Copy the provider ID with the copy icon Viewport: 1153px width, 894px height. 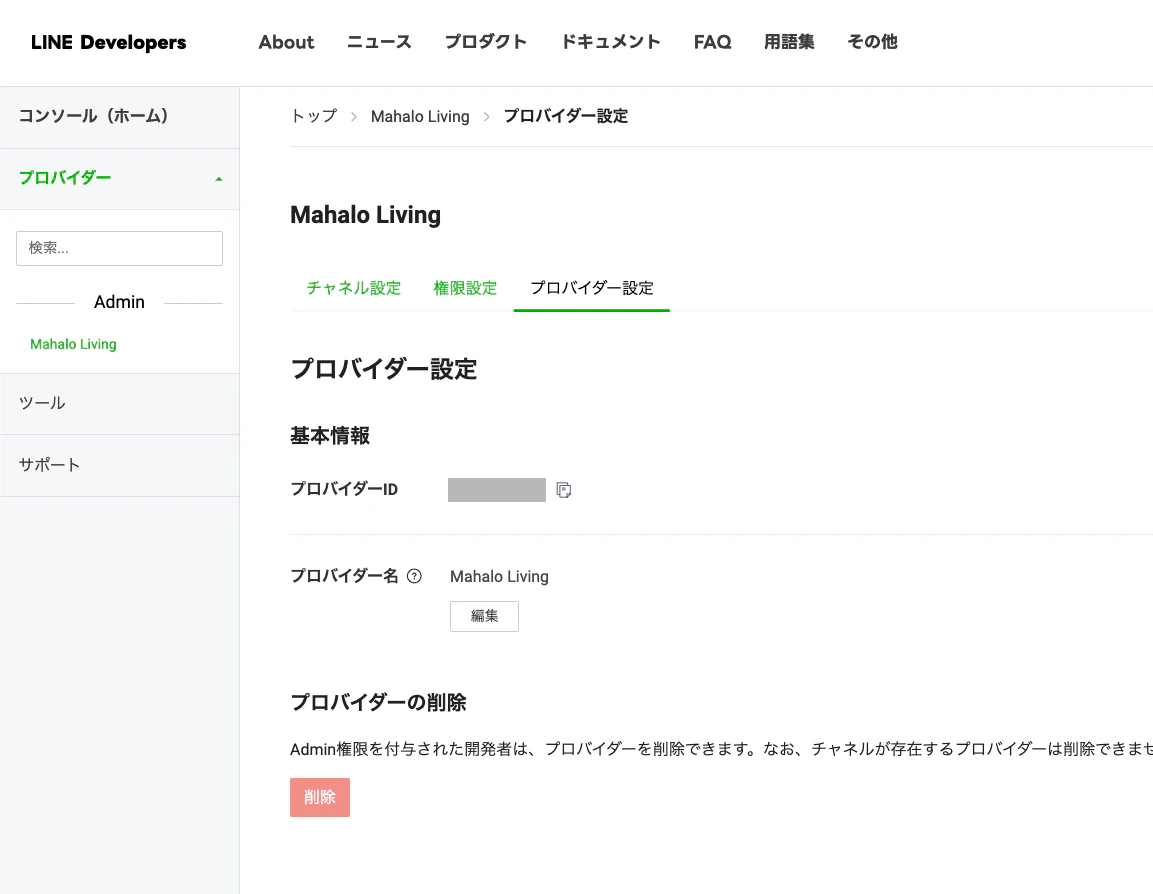[x=564, y=490]
